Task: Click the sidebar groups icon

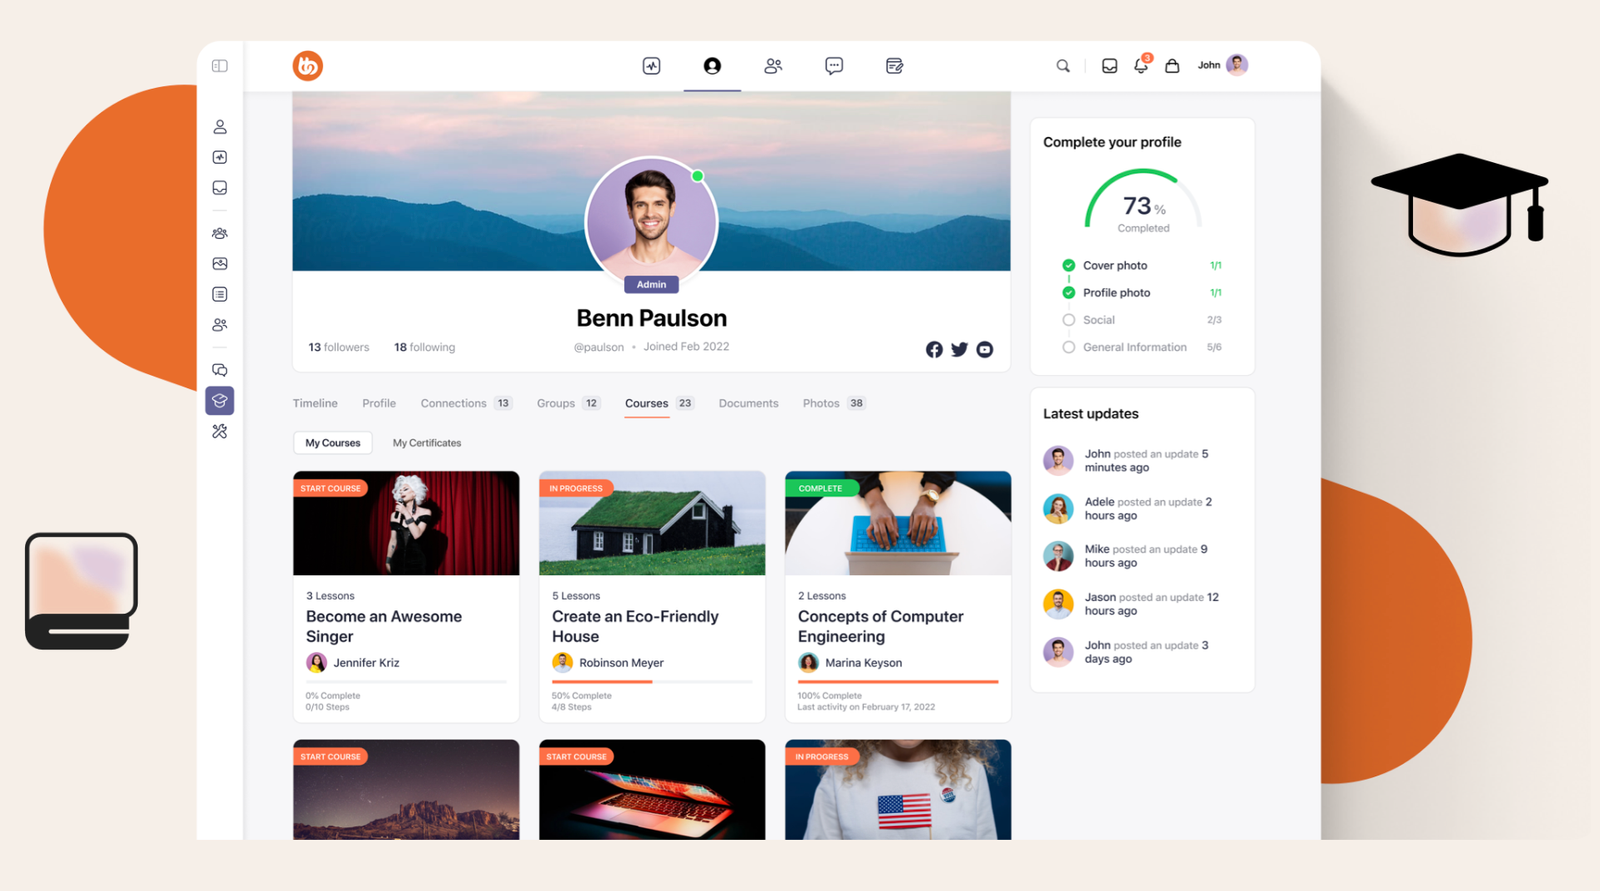Action: 220,233
